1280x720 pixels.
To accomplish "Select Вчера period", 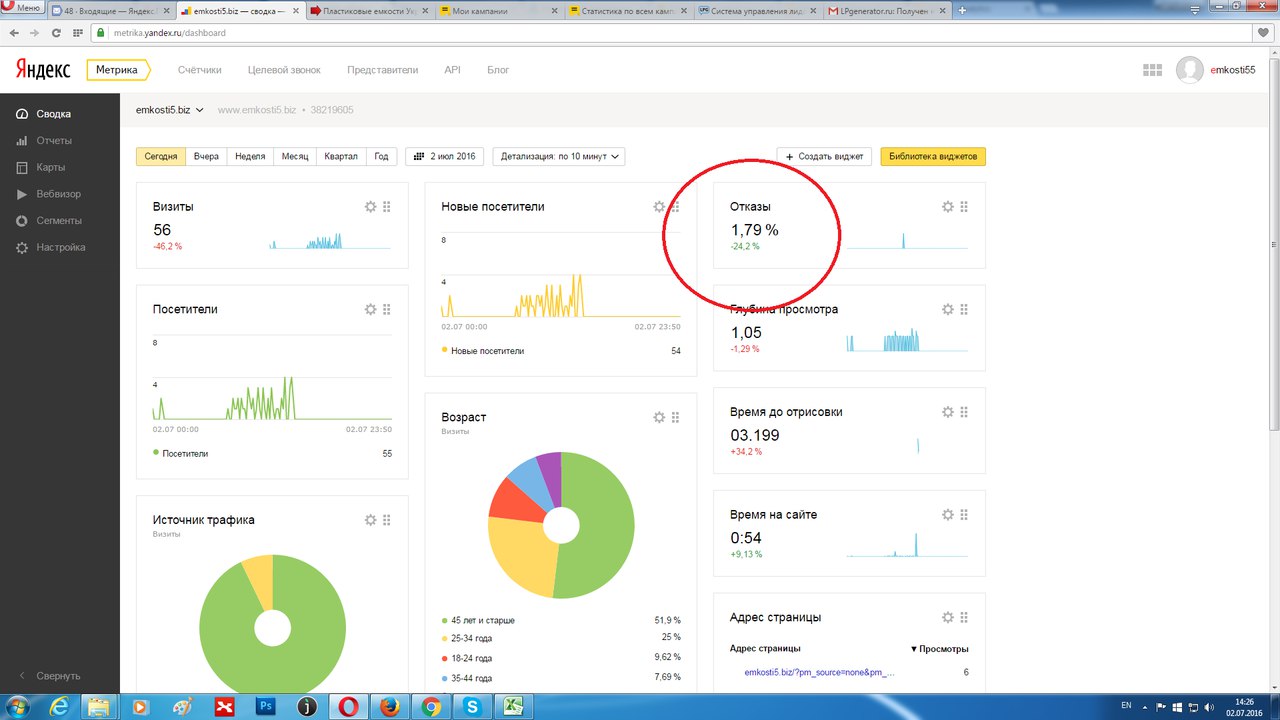I will point(206,157).
